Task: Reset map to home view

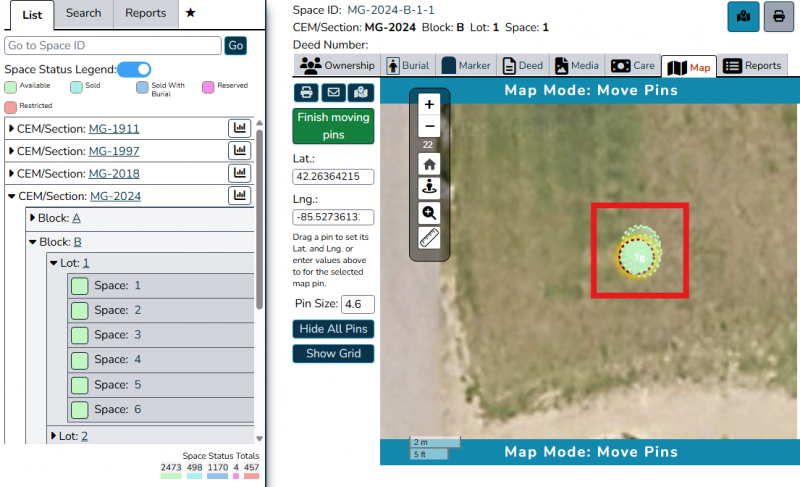Action: click(429, 164)
